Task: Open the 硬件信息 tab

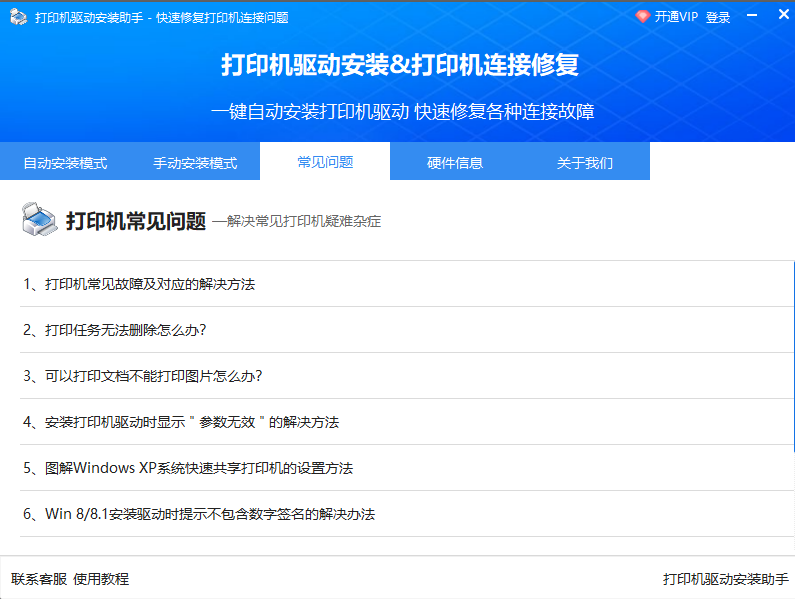Action: [x=455, y=163]
